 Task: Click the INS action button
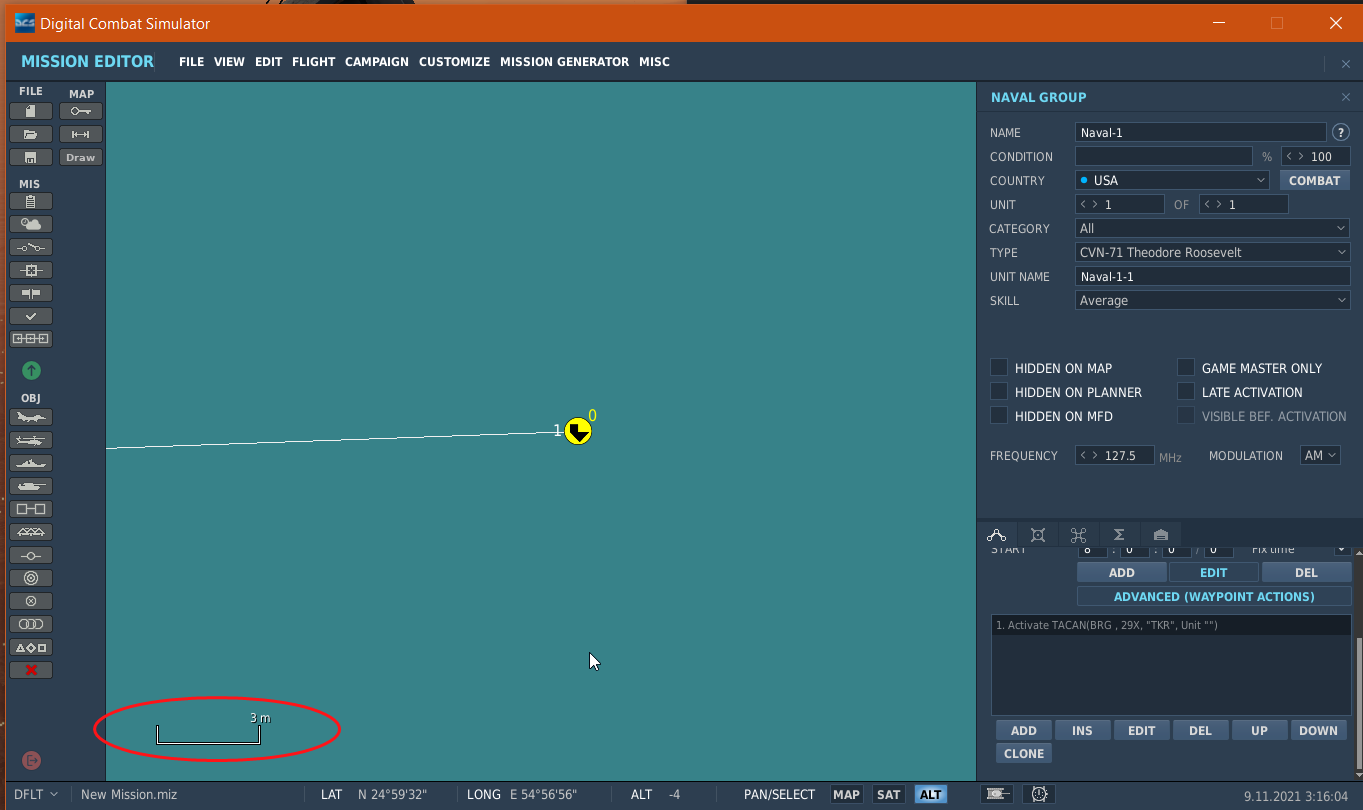[1082, 730]
